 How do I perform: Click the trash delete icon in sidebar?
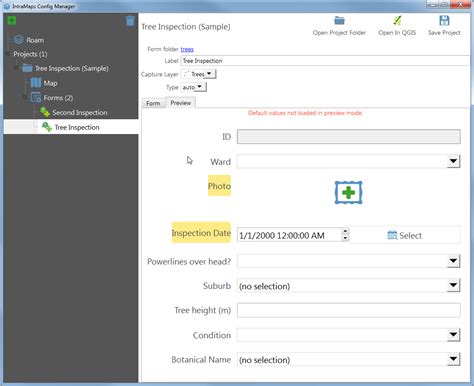[130, 21]
